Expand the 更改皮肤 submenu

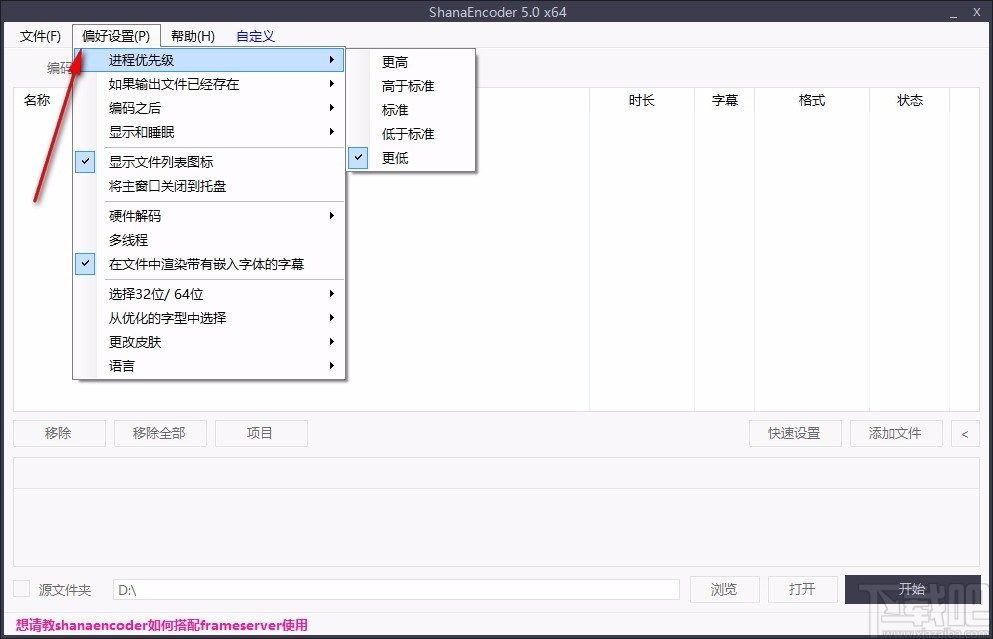[x=128, y=341]
